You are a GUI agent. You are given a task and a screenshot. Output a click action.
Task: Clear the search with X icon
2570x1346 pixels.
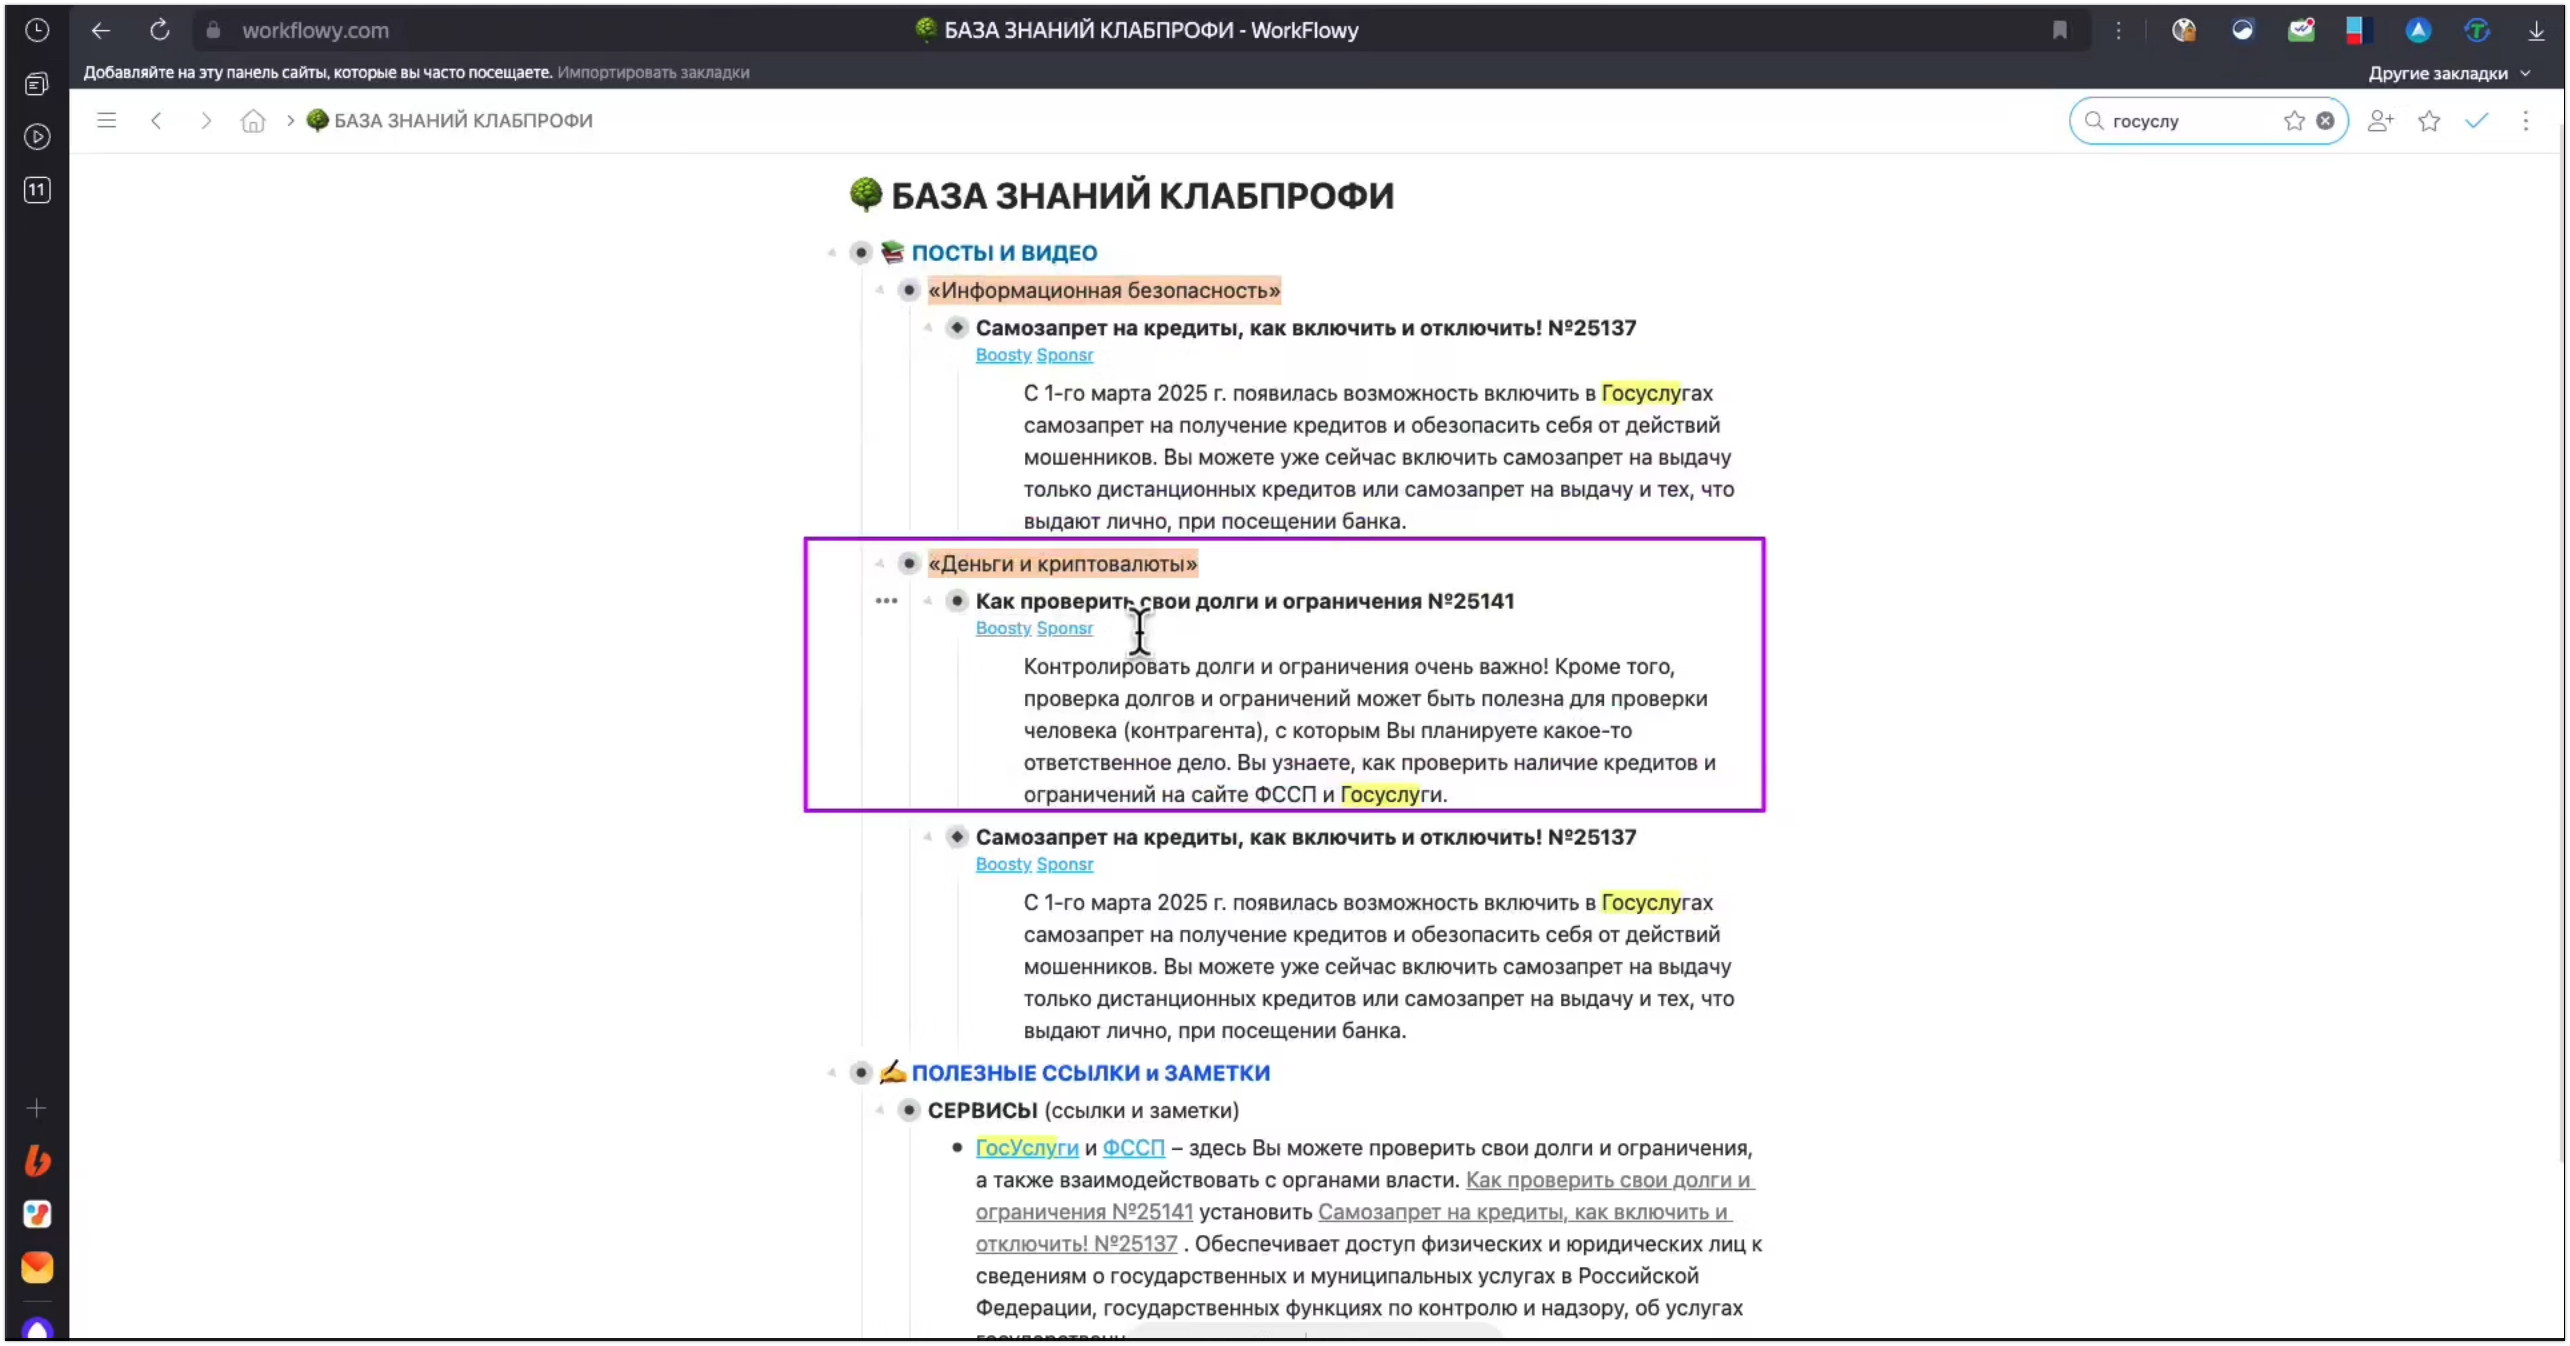[2326, 120]
